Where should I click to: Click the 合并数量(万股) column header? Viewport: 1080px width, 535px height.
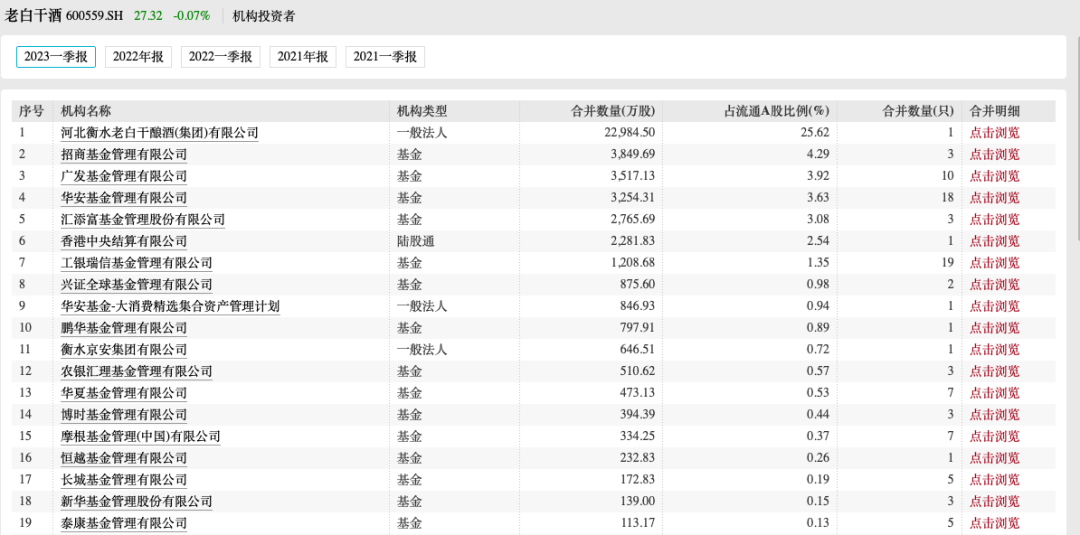tap(614, 111)
